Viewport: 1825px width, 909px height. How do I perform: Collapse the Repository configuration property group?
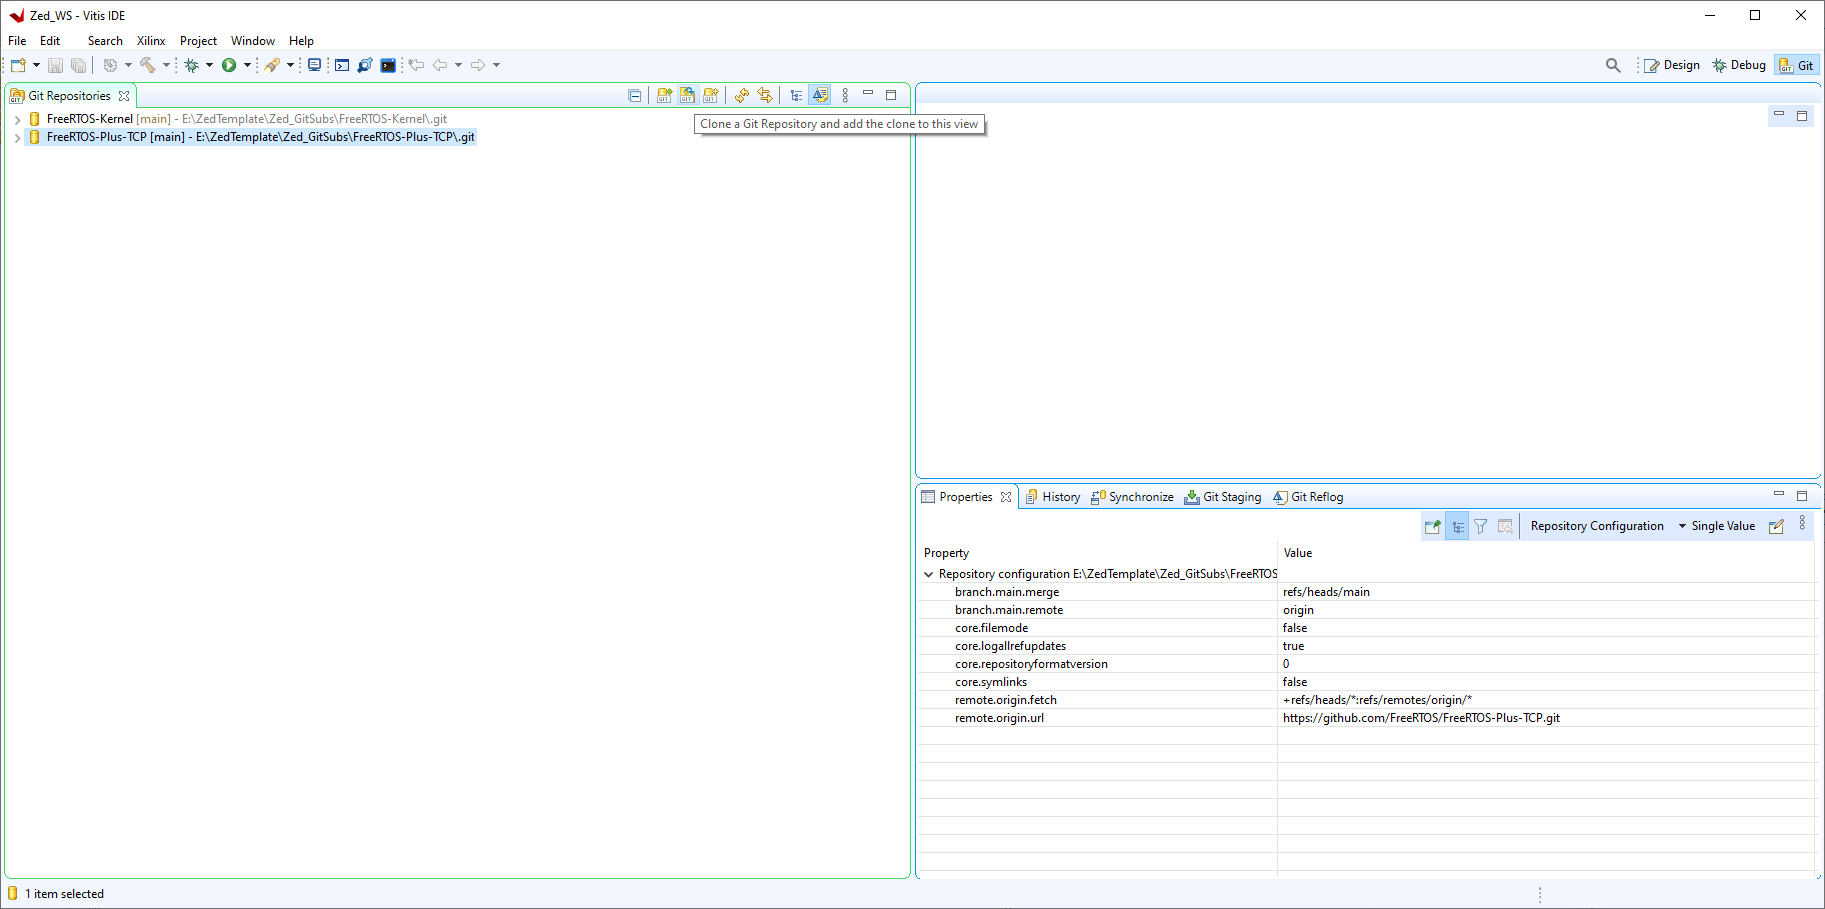[929, 574]
